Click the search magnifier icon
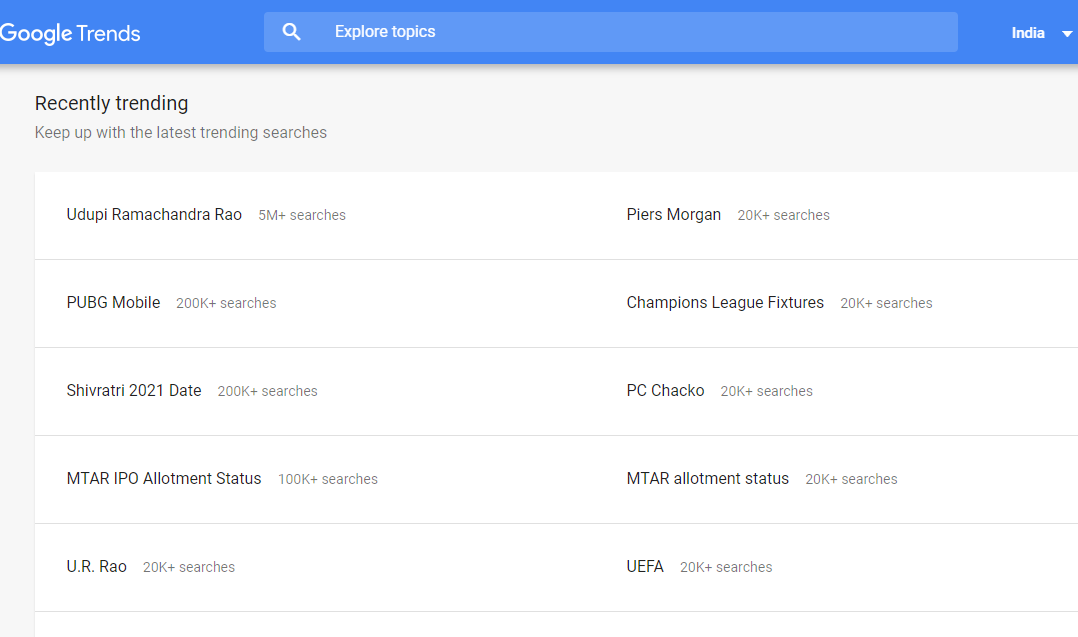This screenshot has width=1078, height=637. [292, 32]
